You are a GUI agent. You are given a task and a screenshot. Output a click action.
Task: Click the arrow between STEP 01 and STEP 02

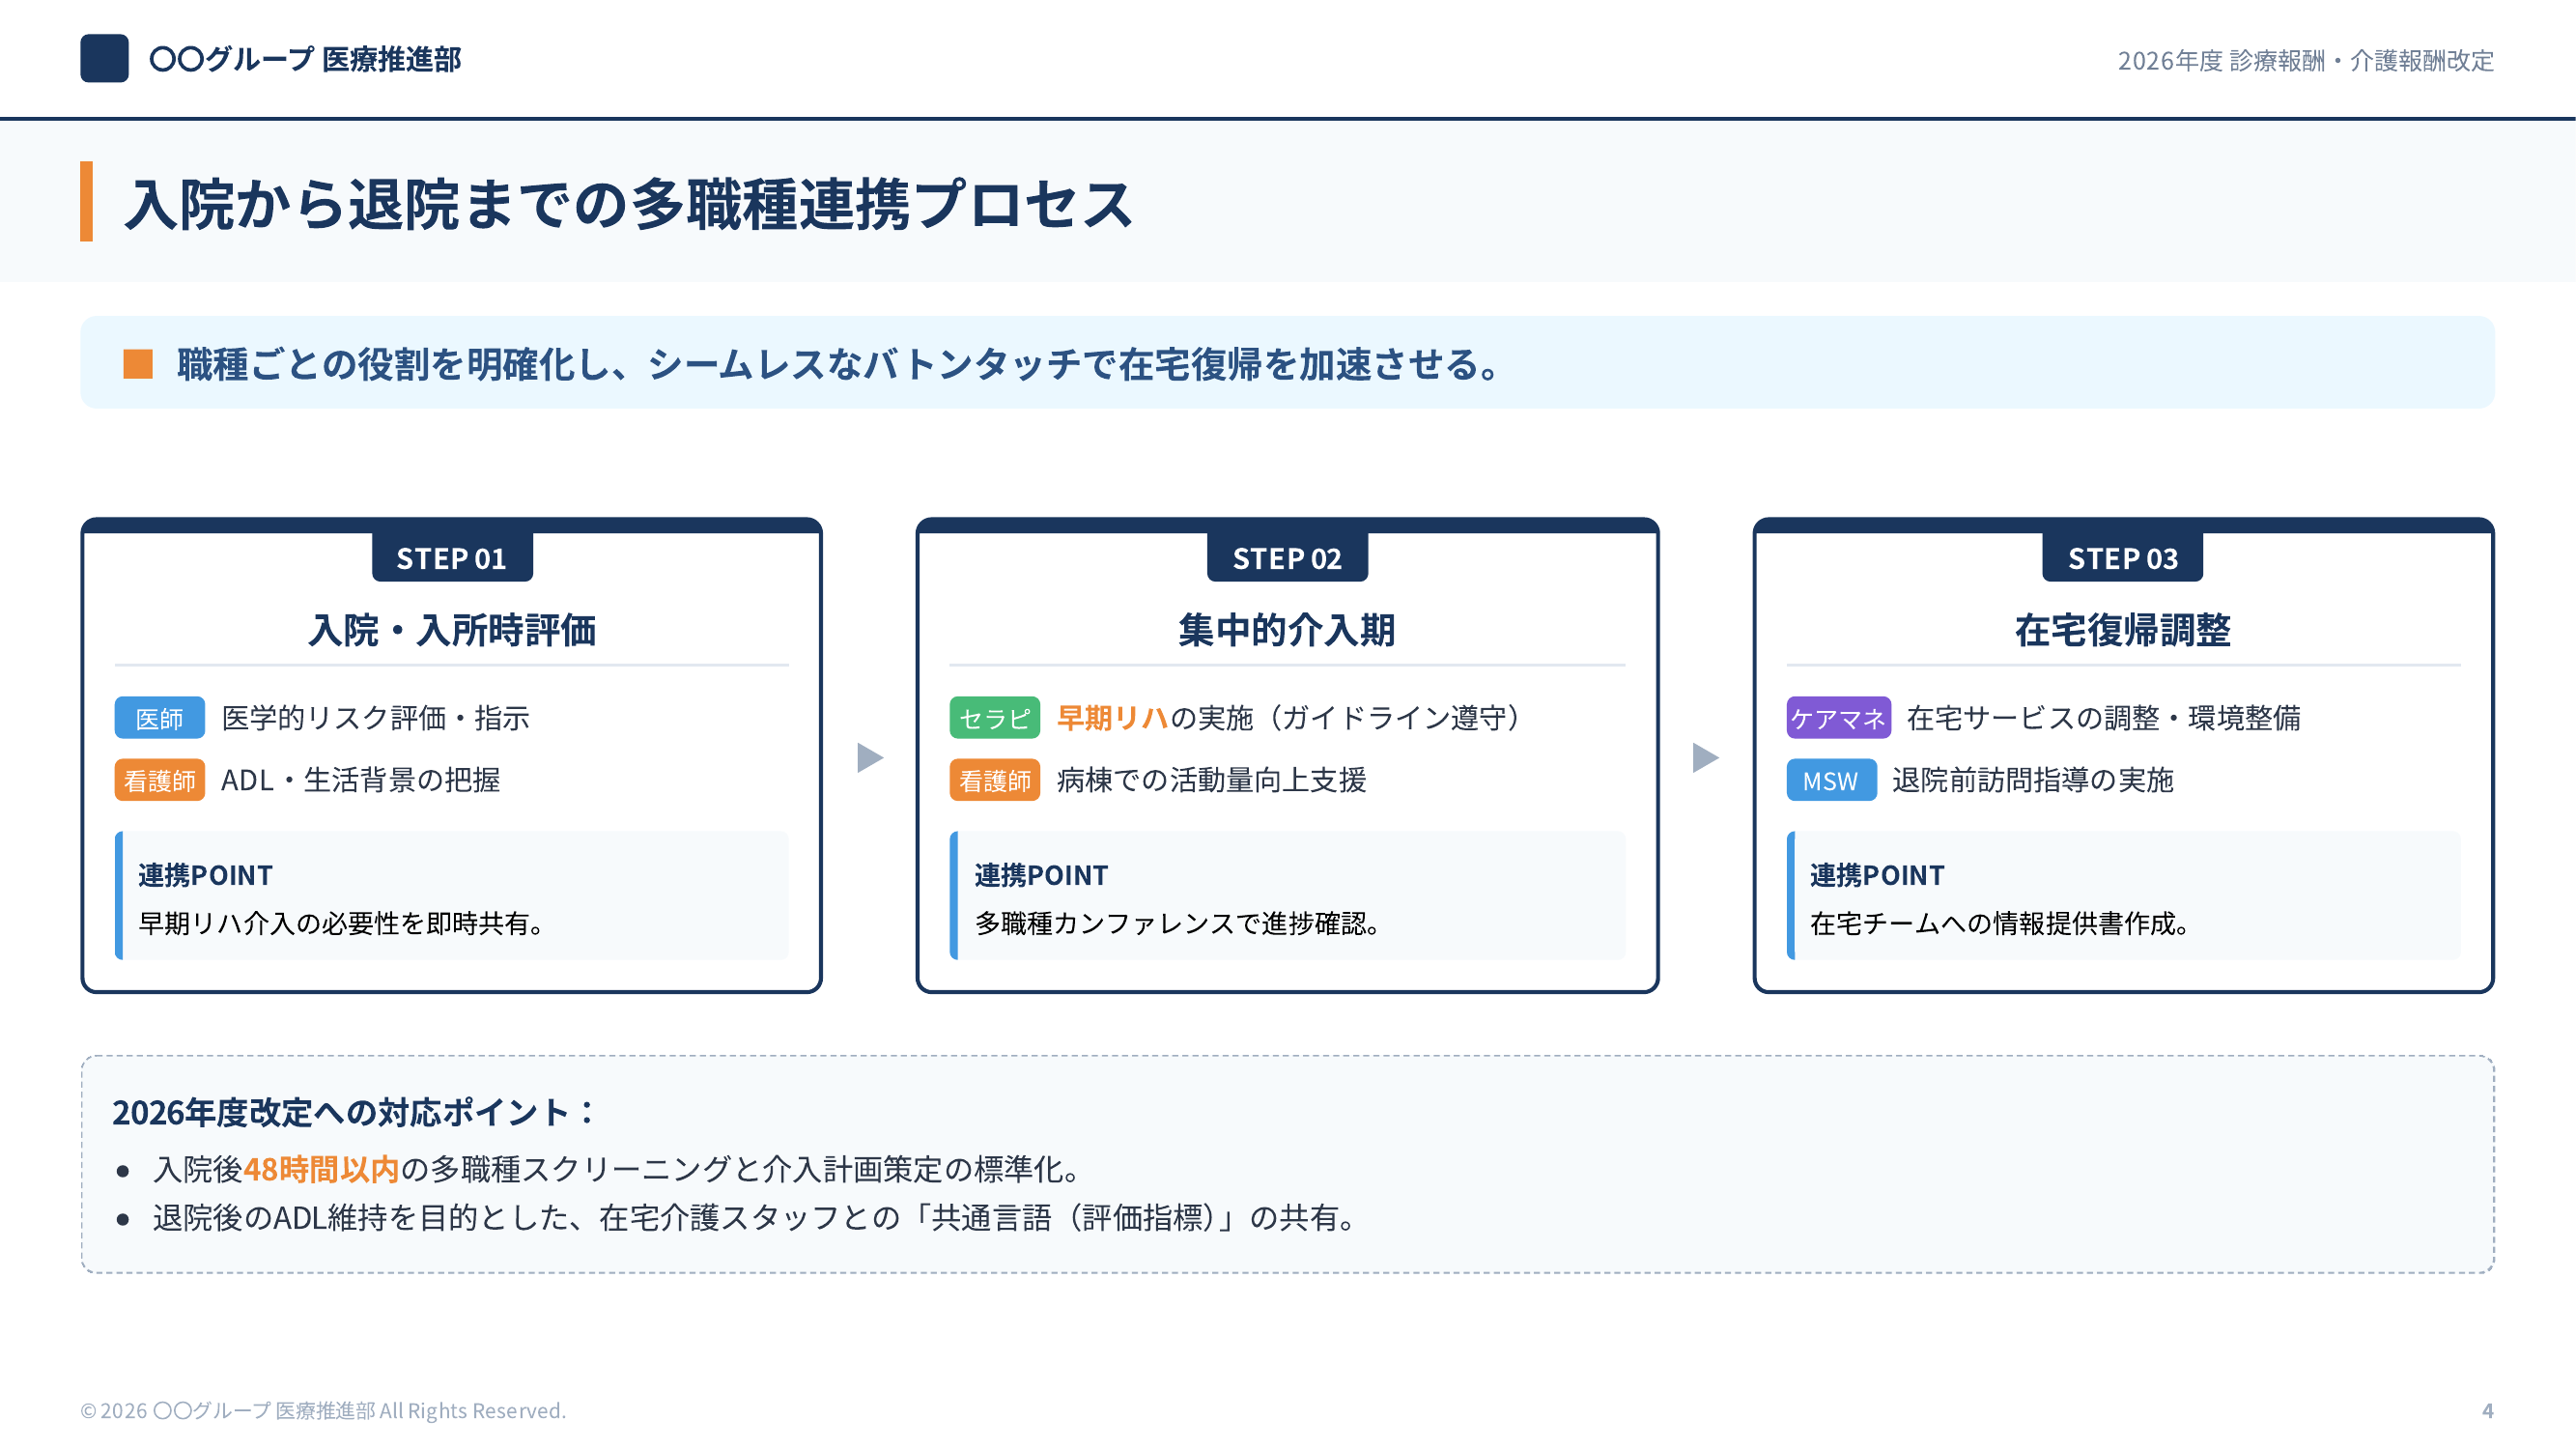coord(870,757)
